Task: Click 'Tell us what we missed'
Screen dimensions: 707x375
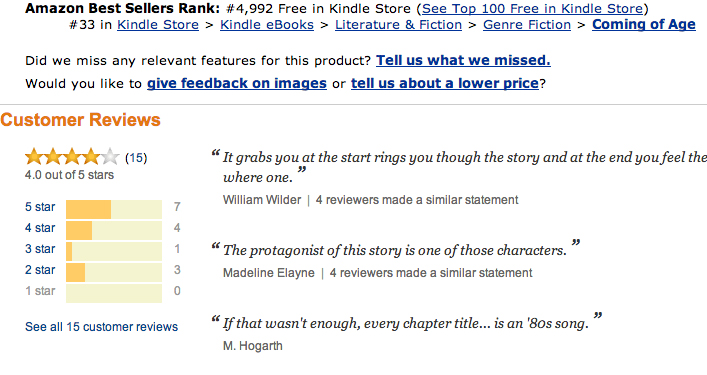Action: coord(463,60)
